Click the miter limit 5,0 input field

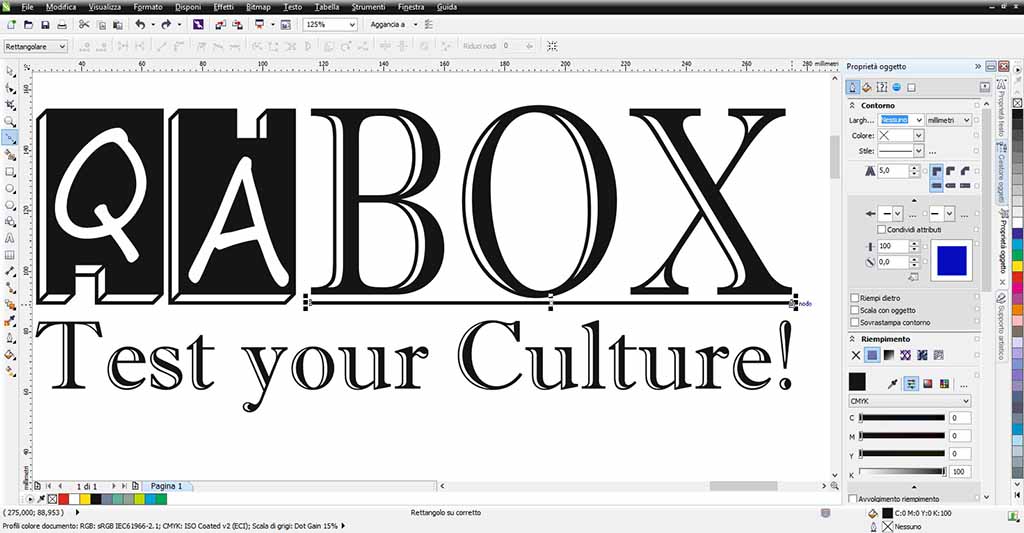point(893,170)
